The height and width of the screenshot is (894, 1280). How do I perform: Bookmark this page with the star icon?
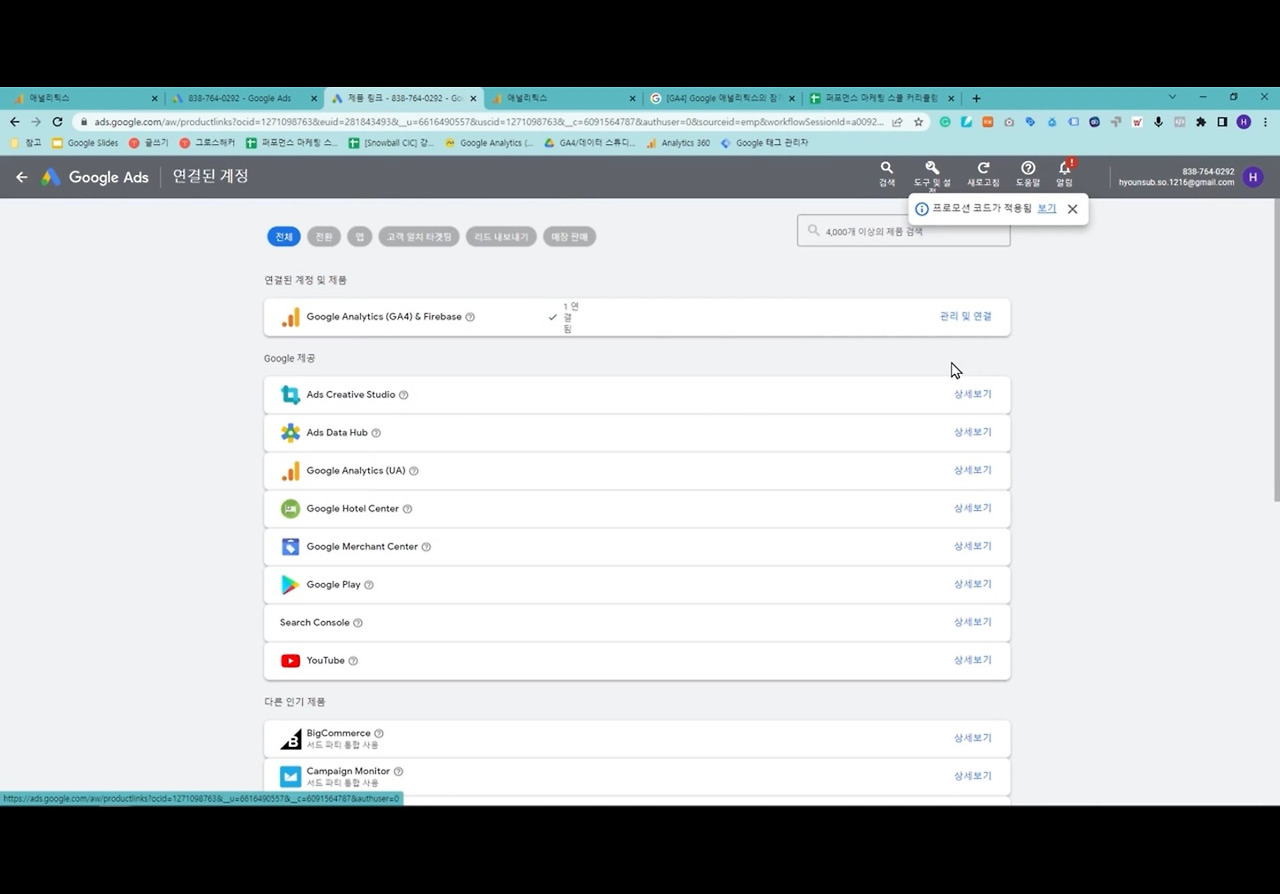[918, 122]
